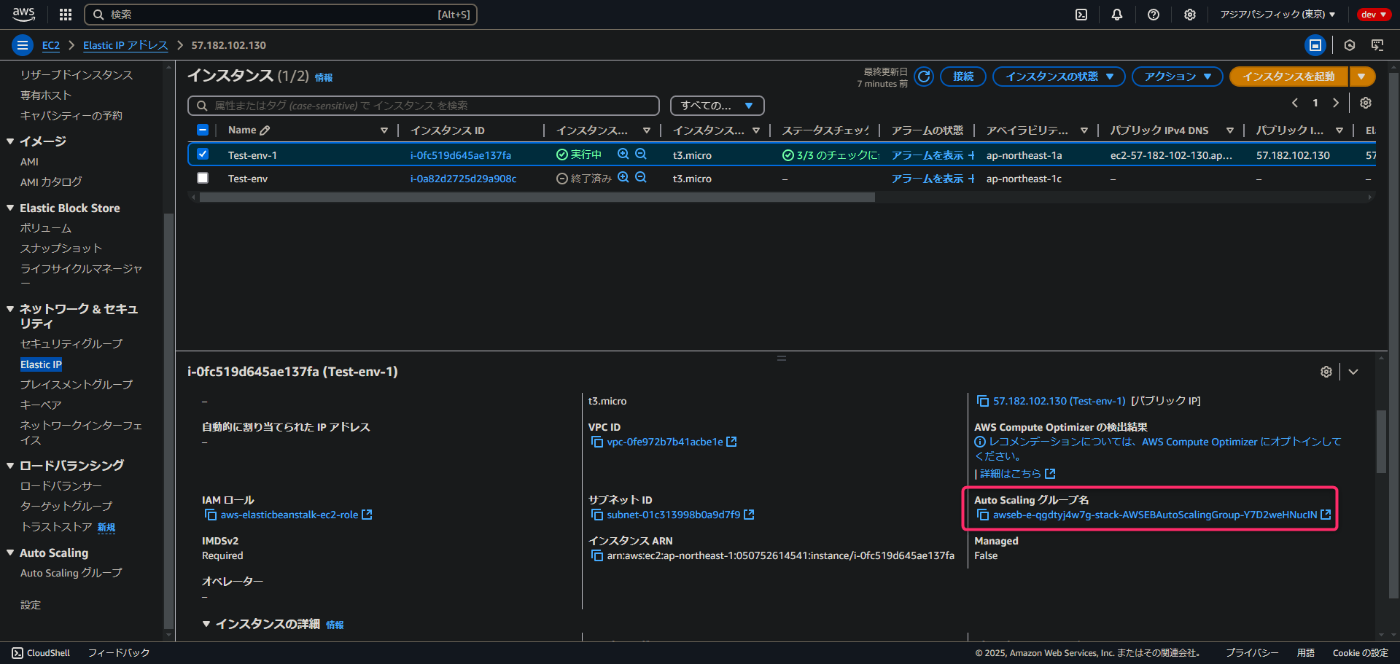Click the horizontal table scrollbar

pyautogui.click(x=537, y=197)
